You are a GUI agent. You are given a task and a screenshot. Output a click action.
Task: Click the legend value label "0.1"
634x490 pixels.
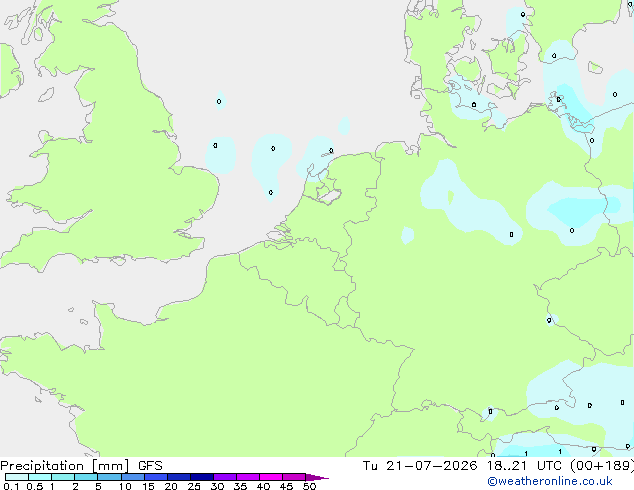(x=11, y=486)
